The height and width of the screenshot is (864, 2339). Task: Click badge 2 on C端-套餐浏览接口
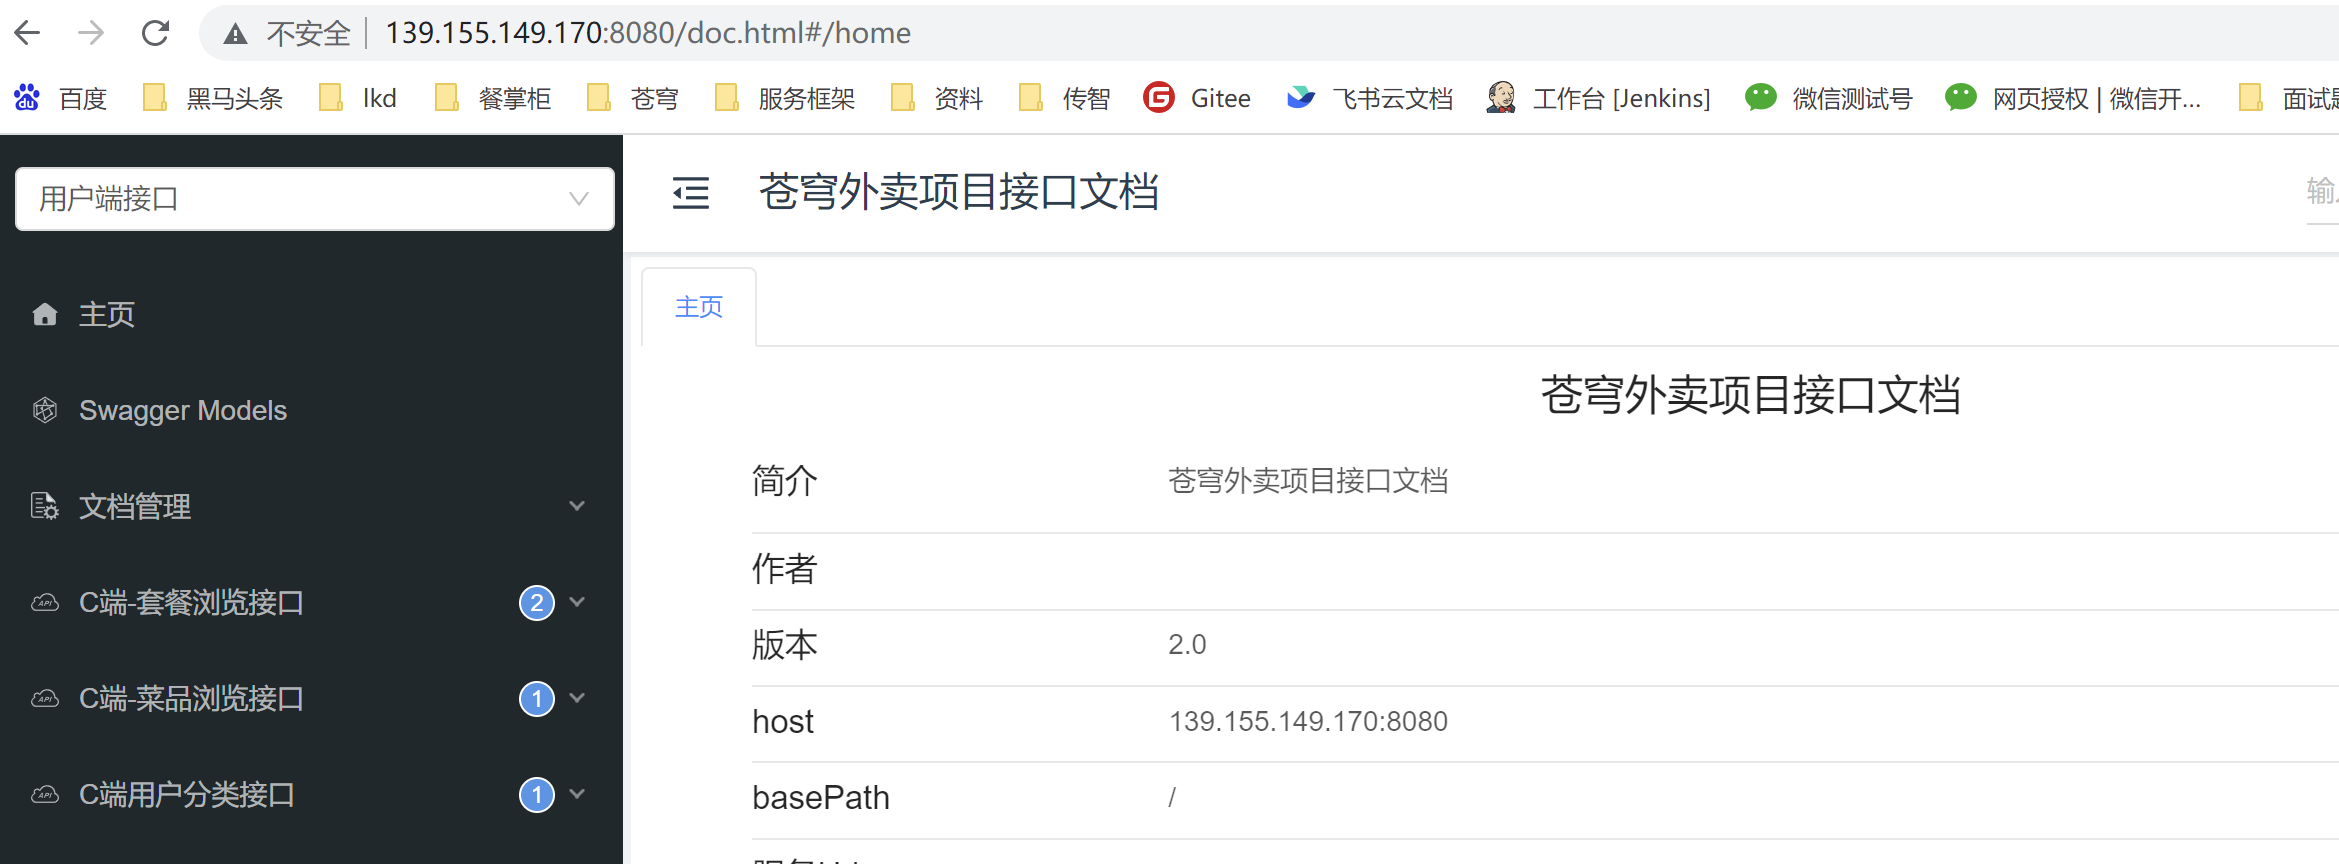click(537, 603)
